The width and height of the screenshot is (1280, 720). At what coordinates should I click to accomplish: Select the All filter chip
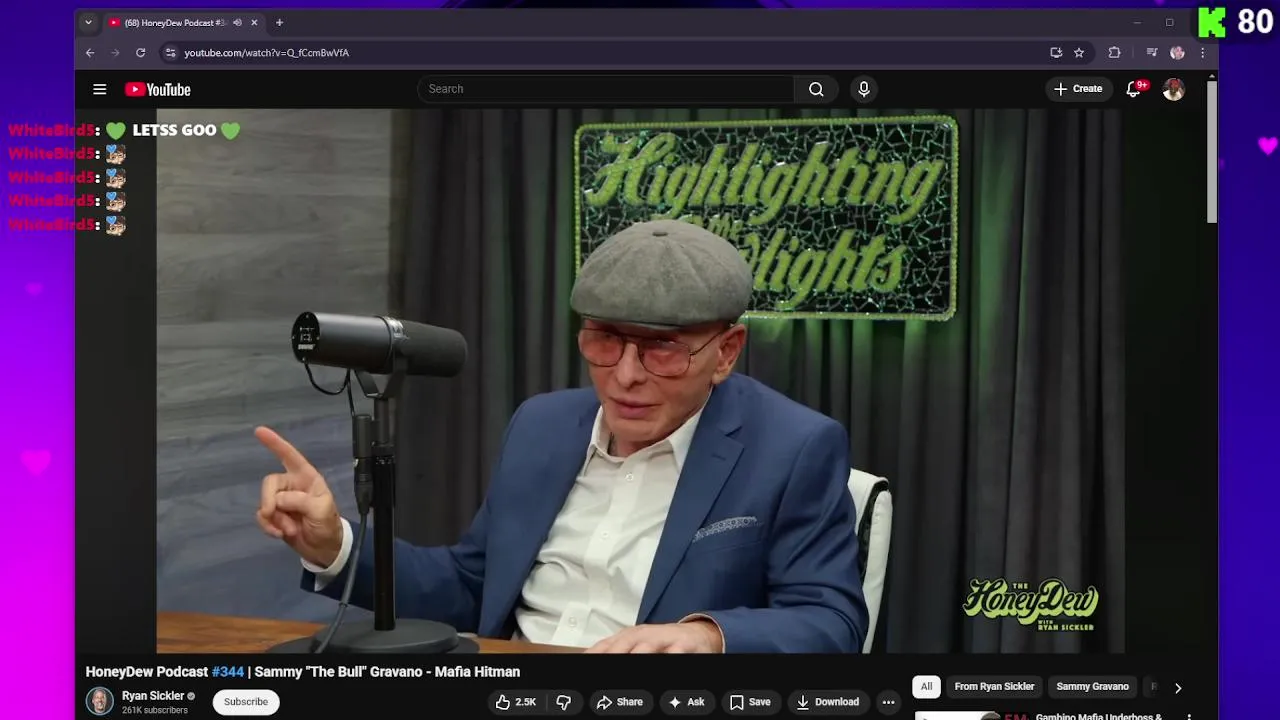click(926, 687)
